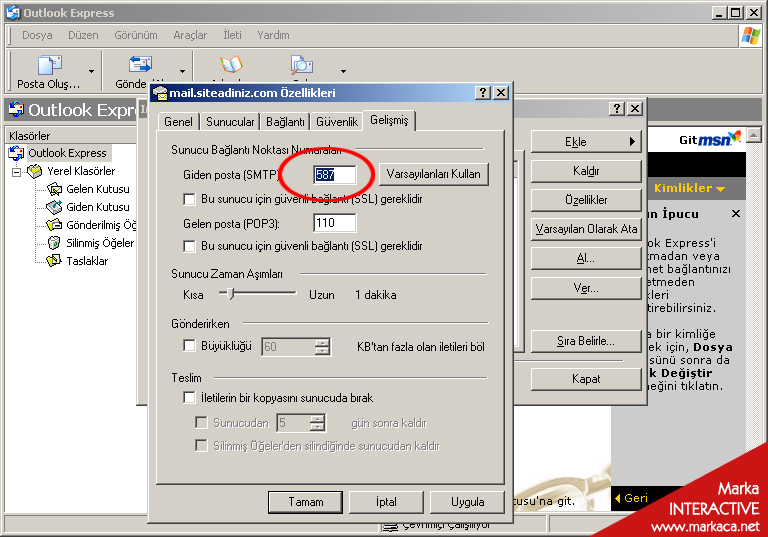Open the Ekle submenu button
The height and width of the screenshot is (537, 768).
[x=586, y=142]
